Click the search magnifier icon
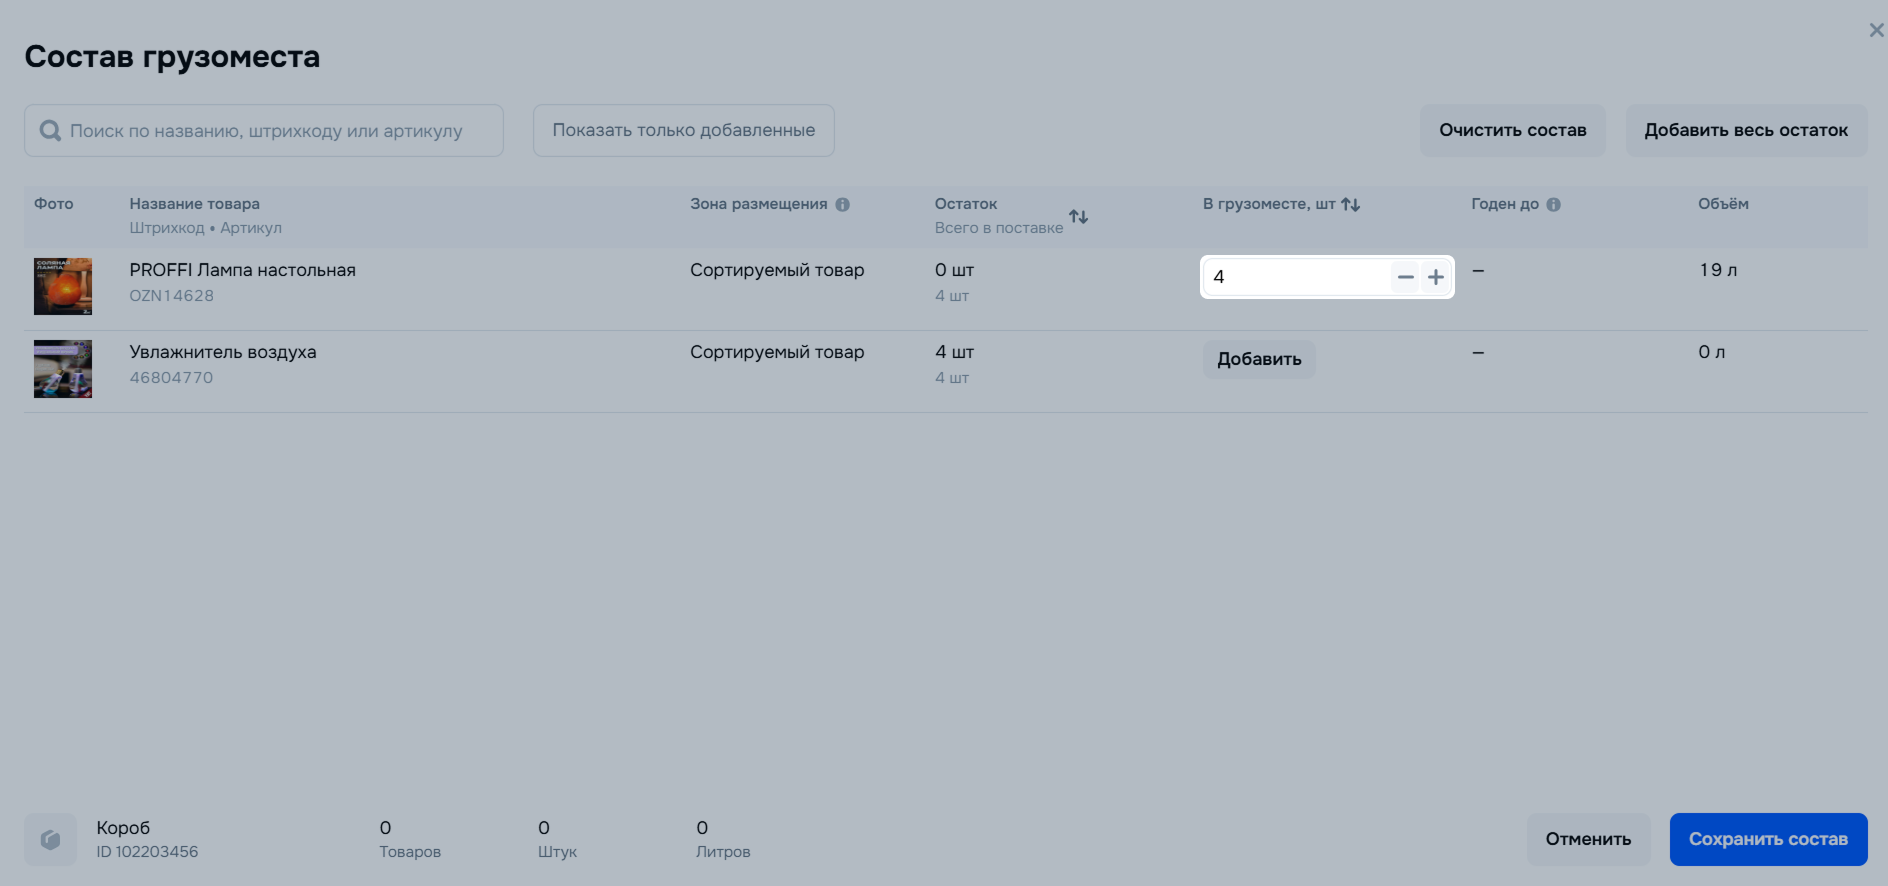Viewport: 1888px width, 886px height. 50,131
